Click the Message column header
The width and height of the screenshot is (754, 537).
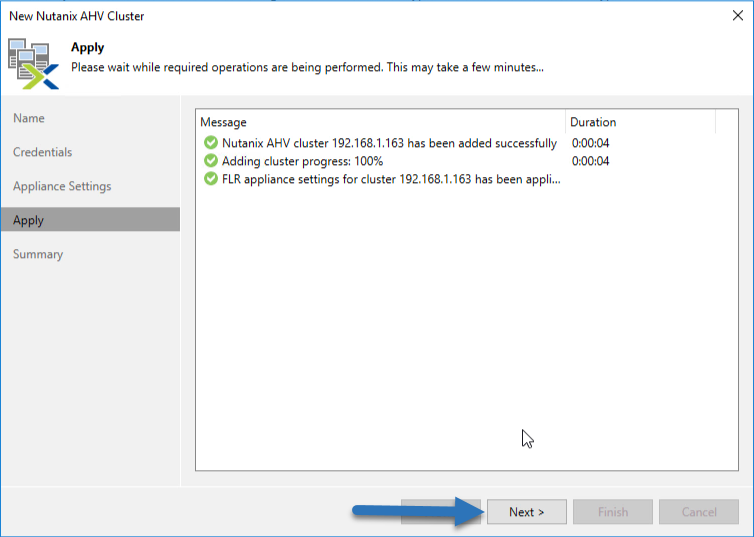(x=380, y=122)
